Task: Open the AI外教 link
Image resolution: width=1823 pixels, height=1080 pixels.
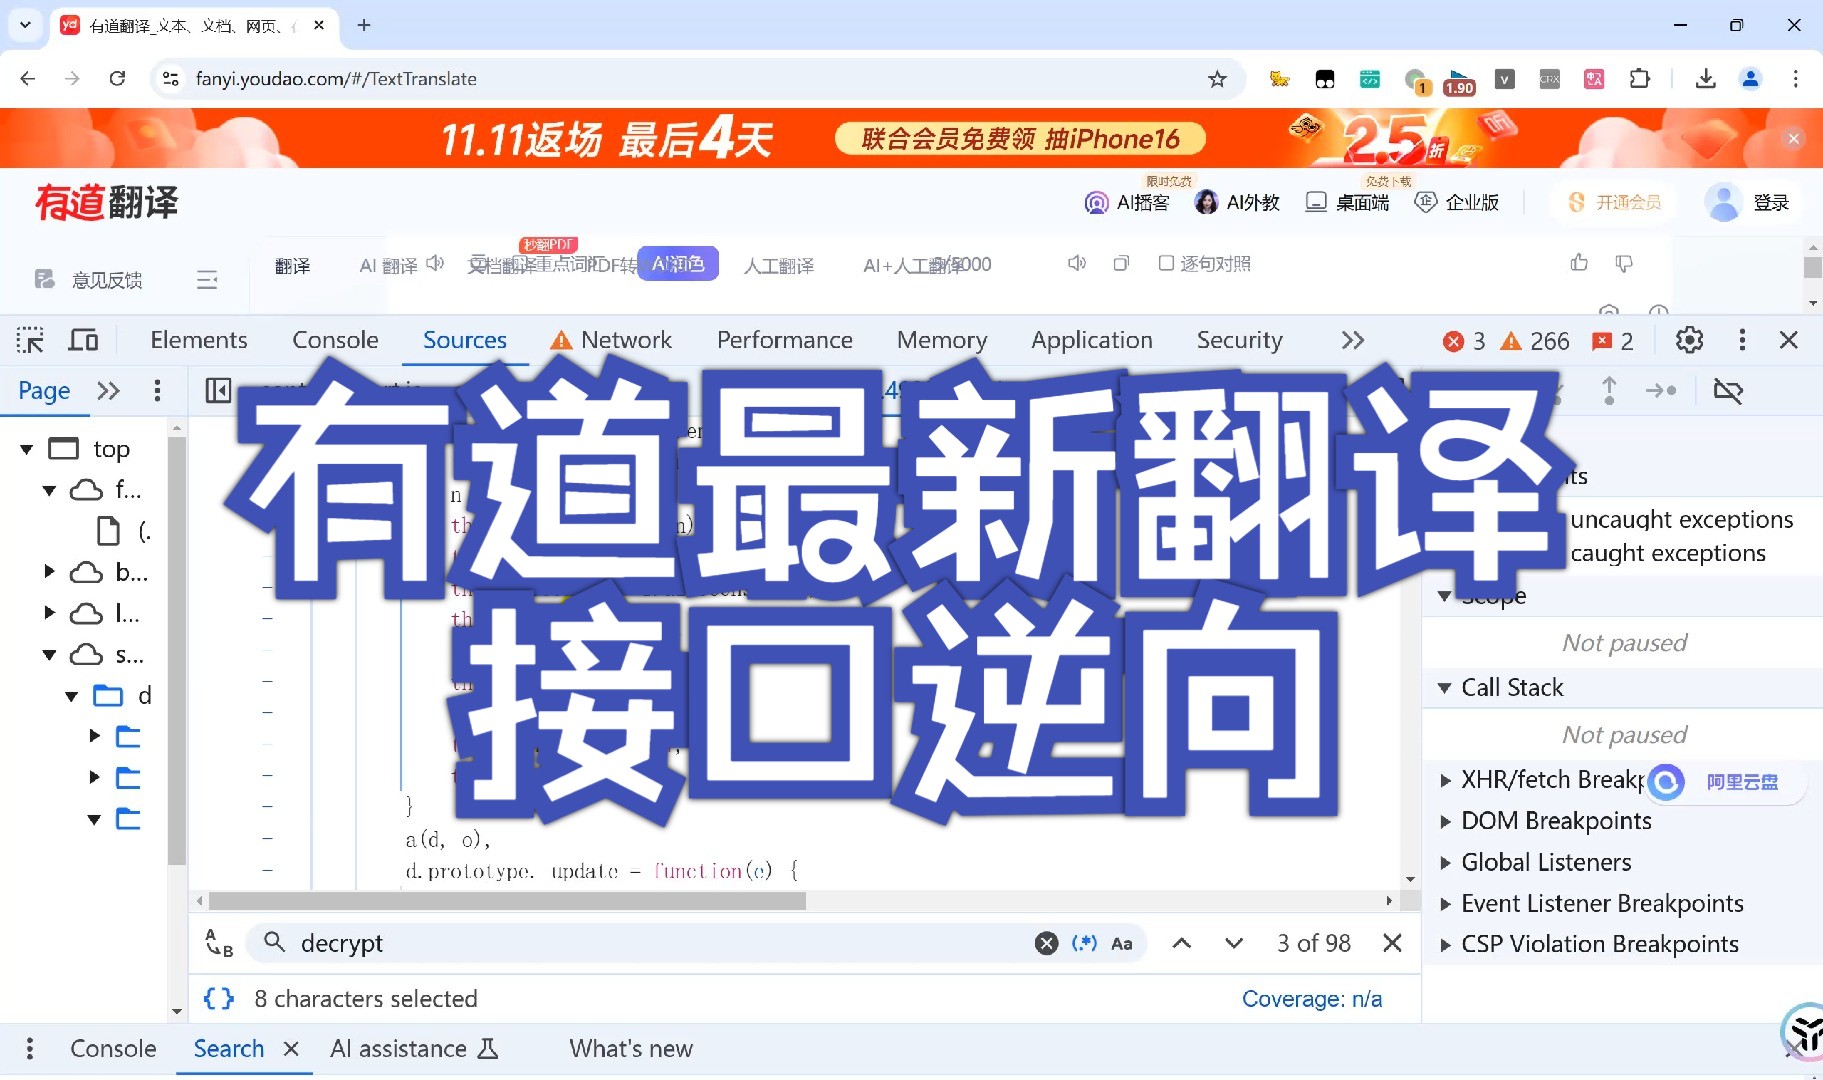Action: [x=1237, y=202]
